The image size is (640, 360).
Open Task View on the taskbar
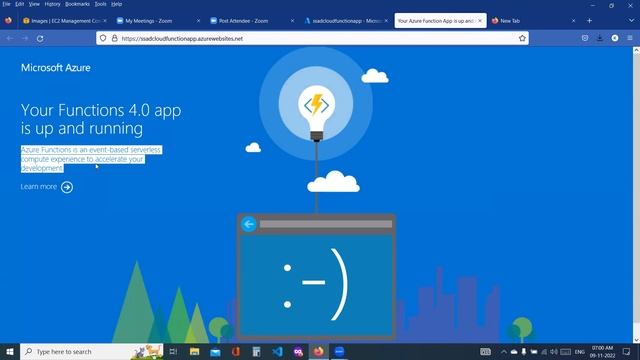[x=173, y=351]
